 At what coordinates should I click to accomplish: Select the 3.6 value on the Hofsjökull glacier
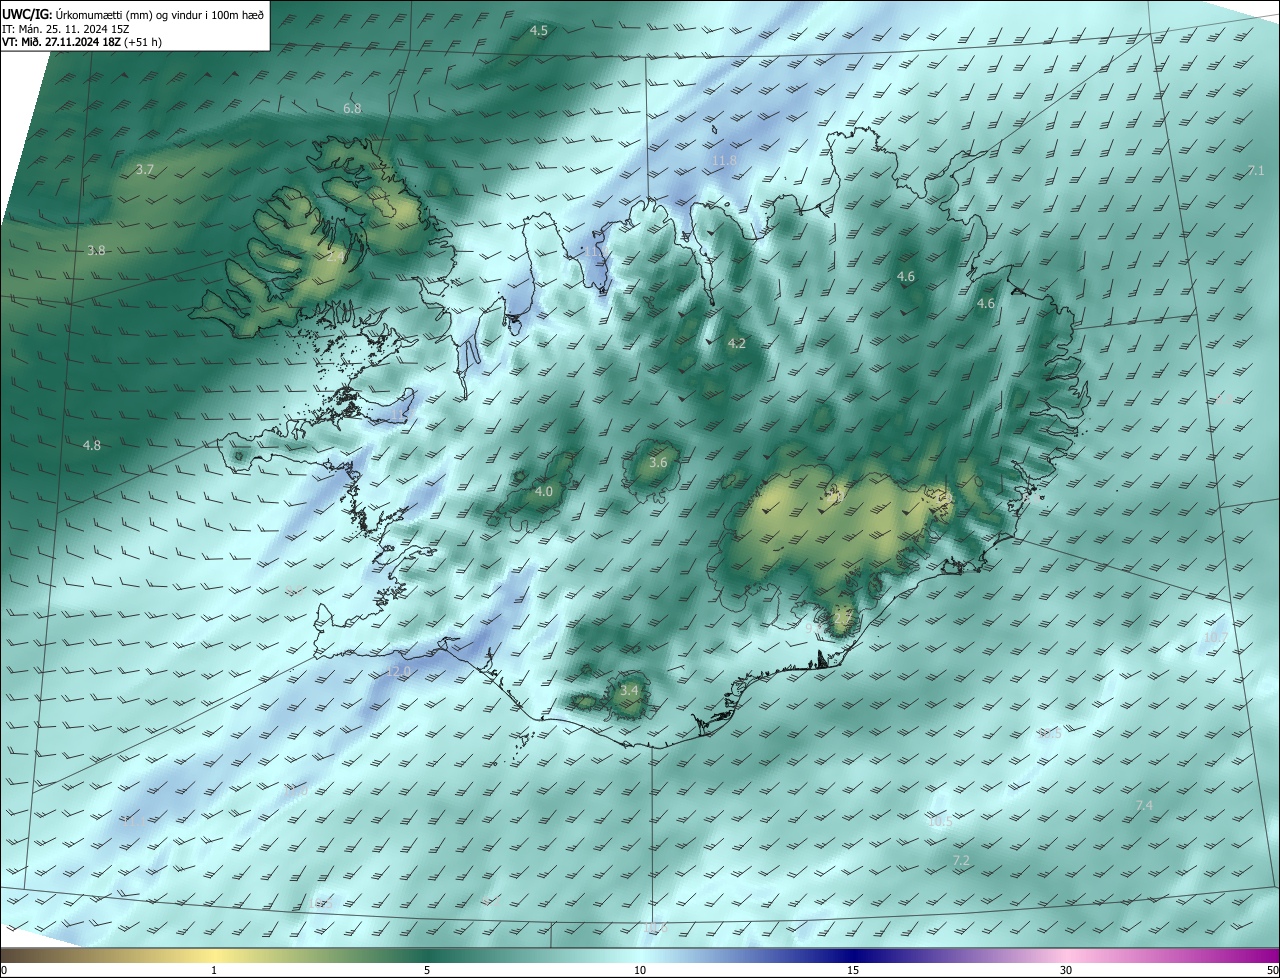(658, 463)
